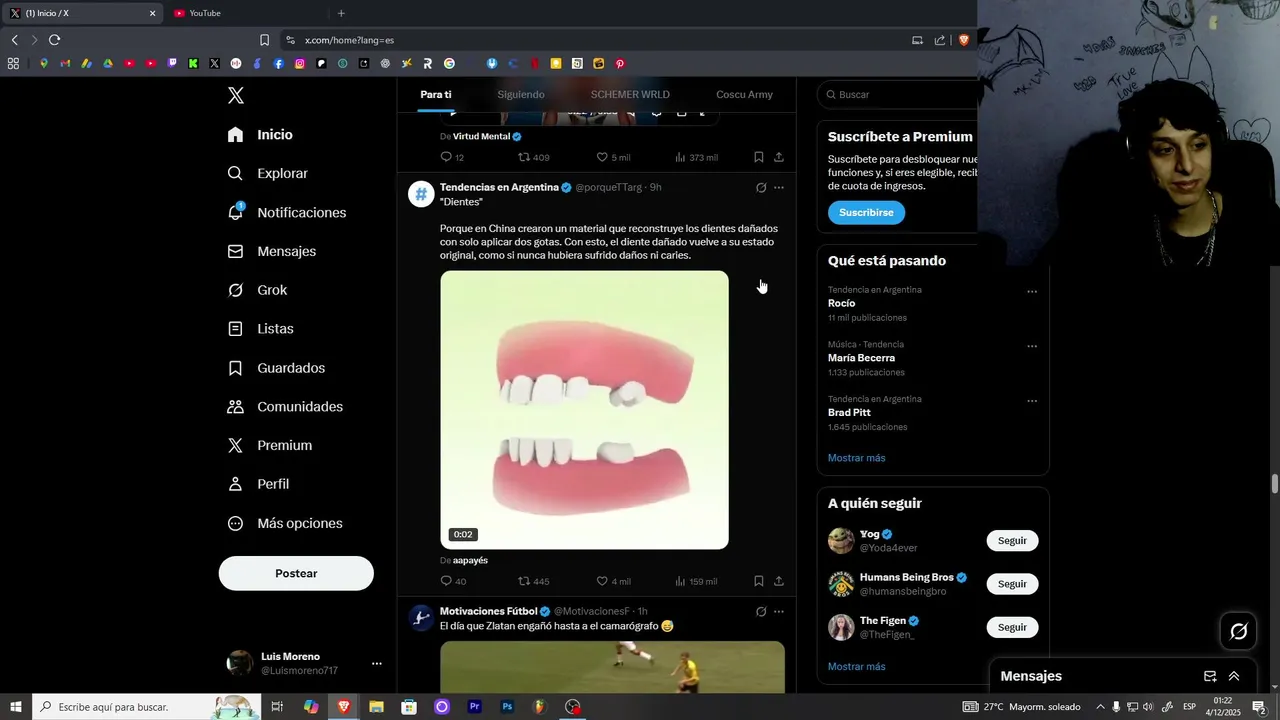This screenshot has width=1280, height=720.
Task: Open Notificaciones in the sidebar
Action: tap(286, 213)
